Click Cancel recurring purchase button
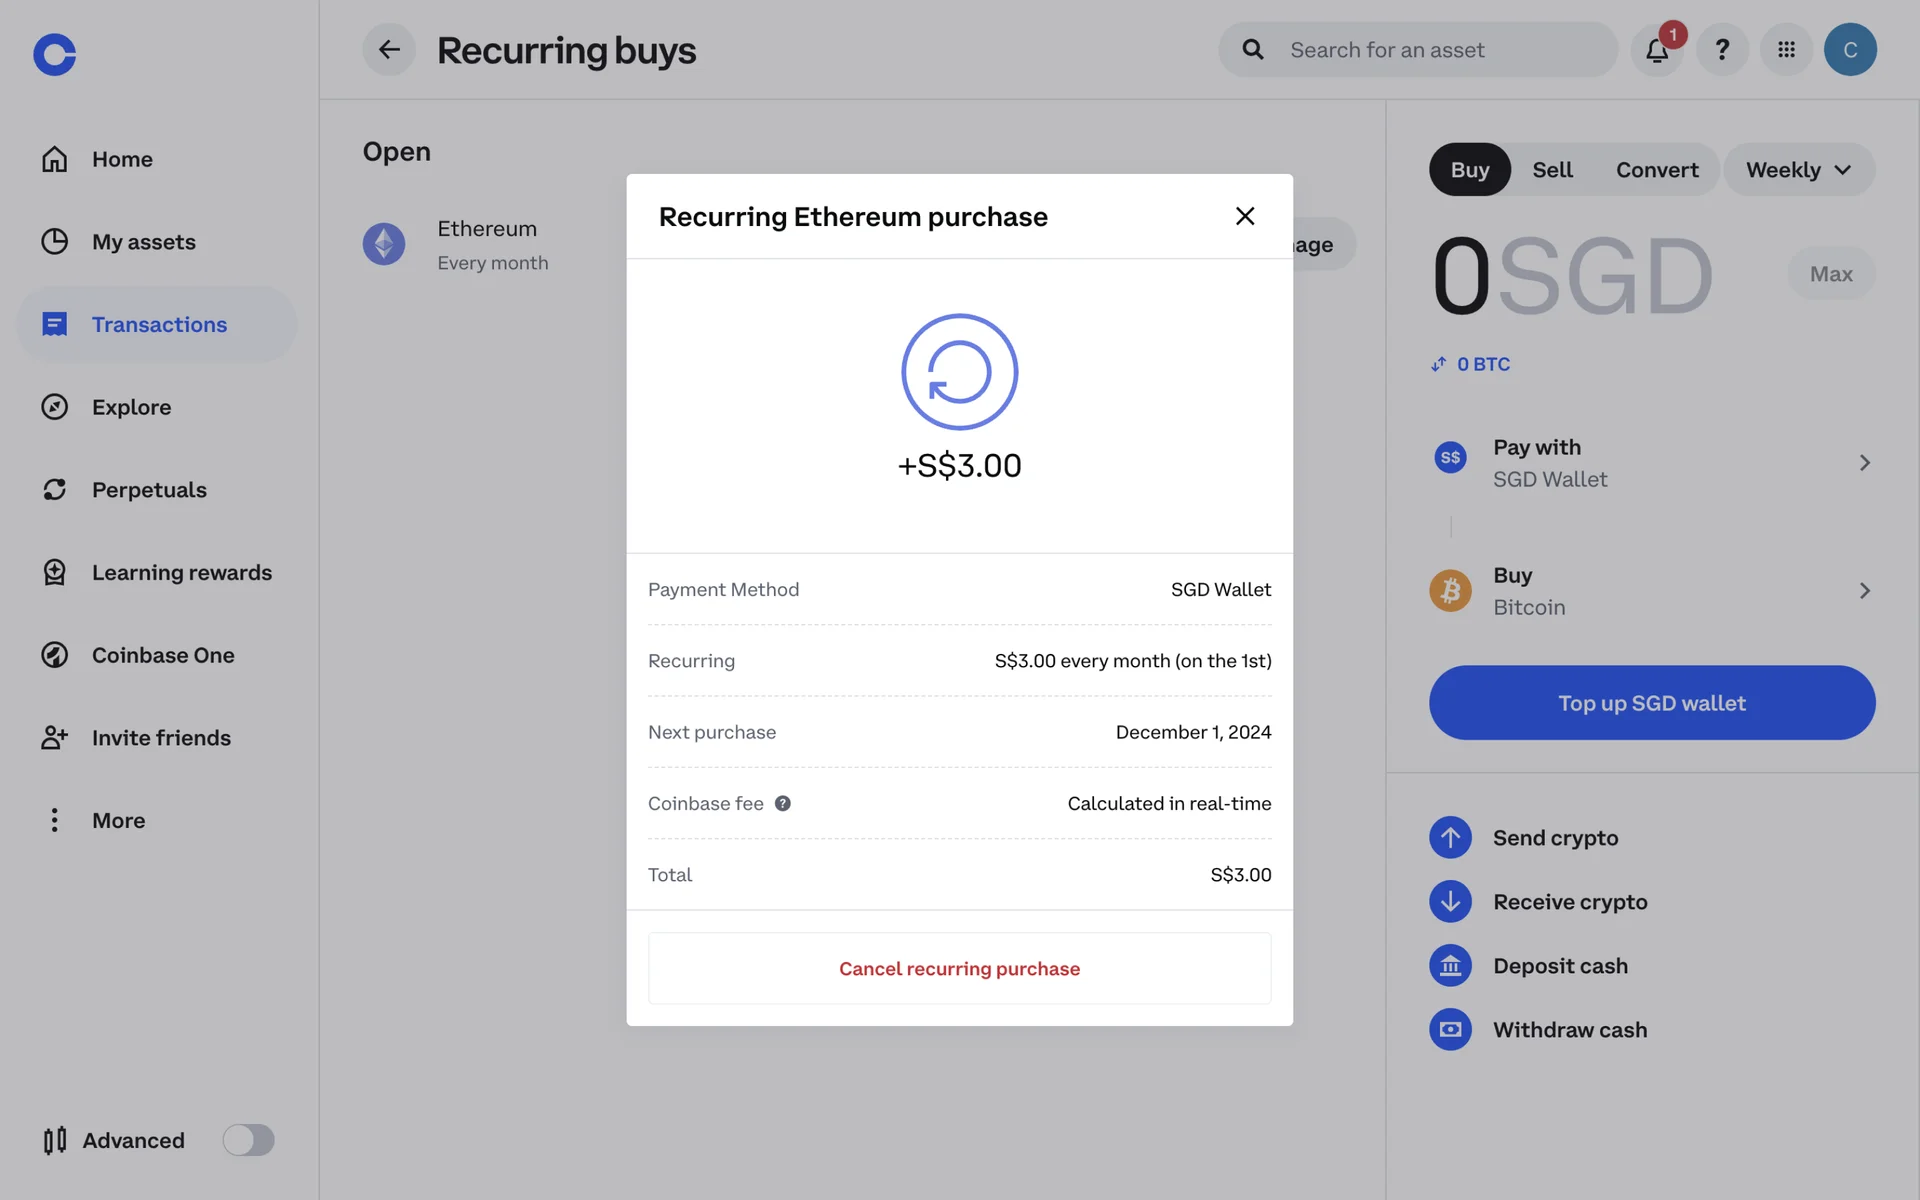This screenshot has width=1920, height=1200. (x=959, y=968)
